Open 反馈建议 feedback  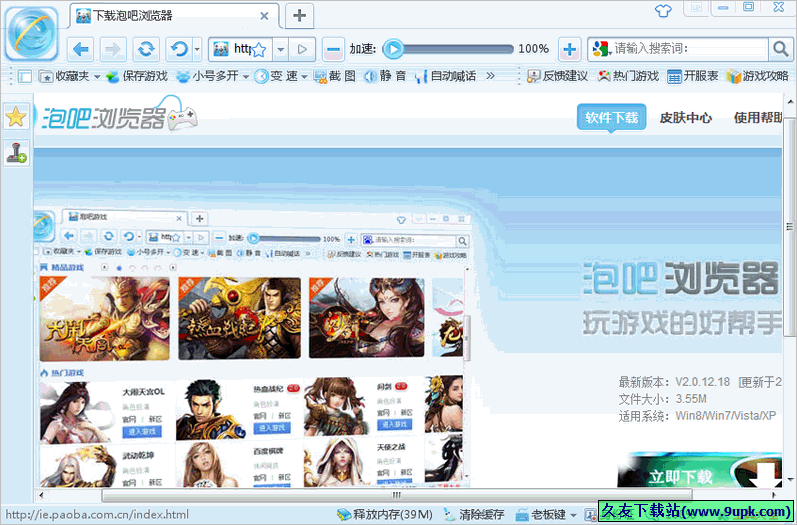point(557,76)
